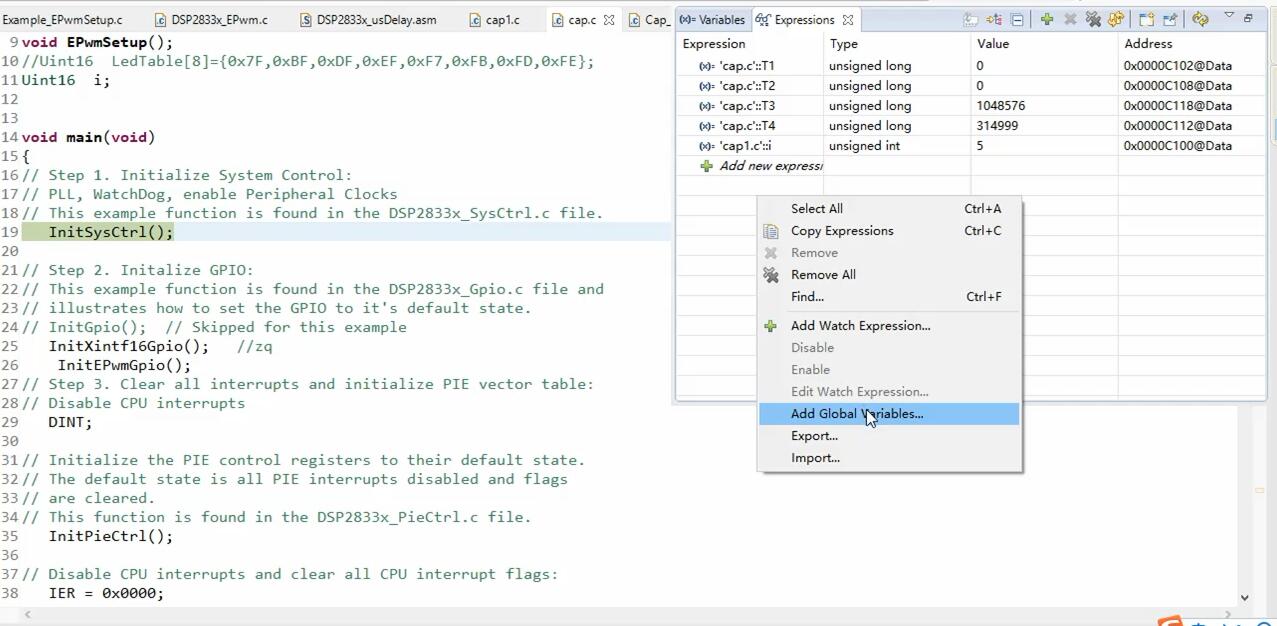Click the Uint16 i; declaration line
Viewport: 1277px width, 626px height.
[66, 80]
